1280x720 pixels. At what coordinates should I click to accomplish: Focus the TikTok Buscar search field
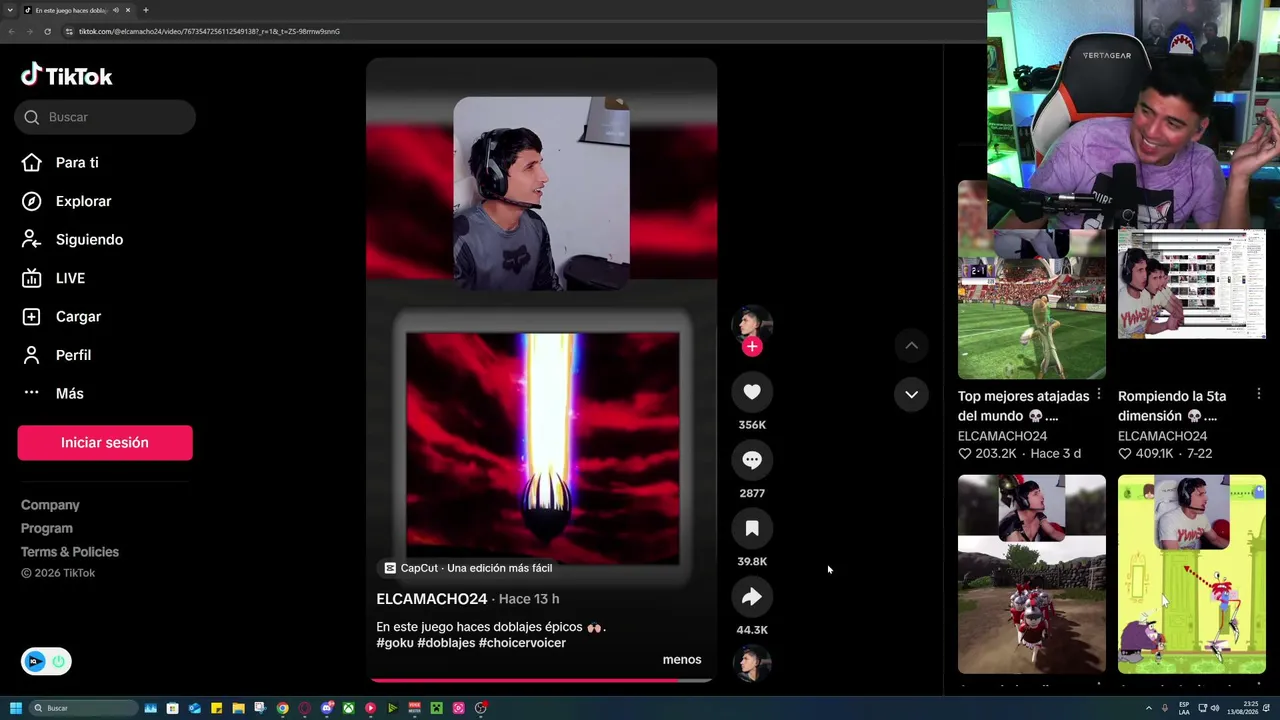pos(105,117)
